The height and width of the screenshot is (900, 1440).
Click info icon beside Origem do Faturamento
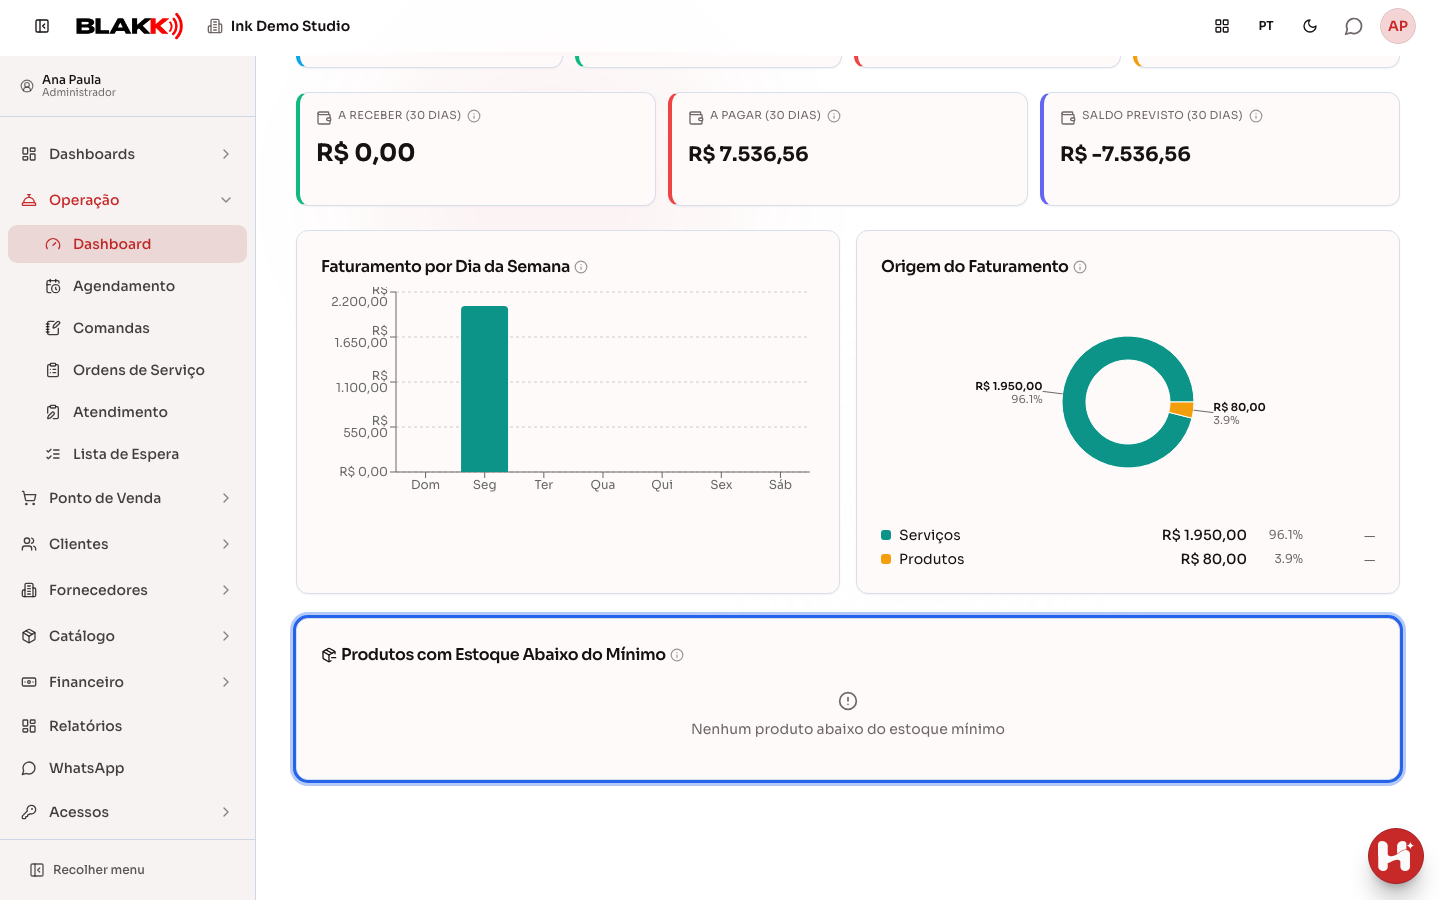1080,267
